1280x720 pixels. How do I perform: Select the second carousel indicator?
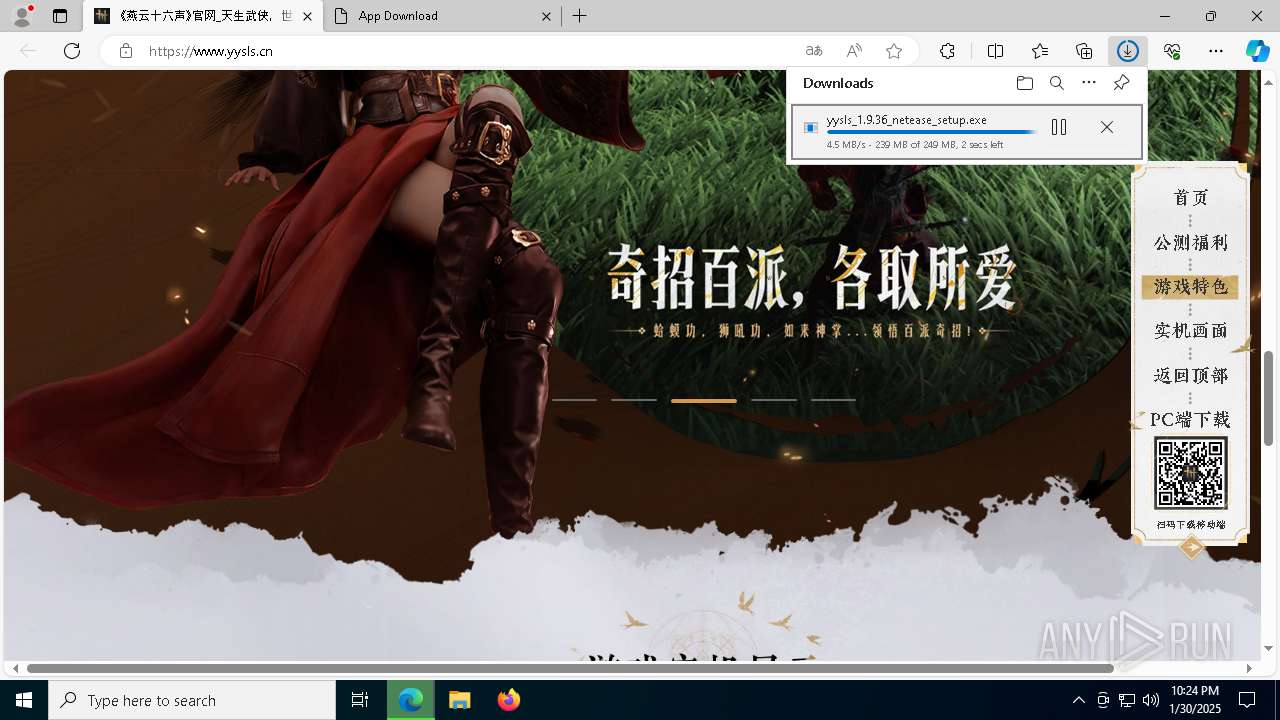[x=634, y=400]
